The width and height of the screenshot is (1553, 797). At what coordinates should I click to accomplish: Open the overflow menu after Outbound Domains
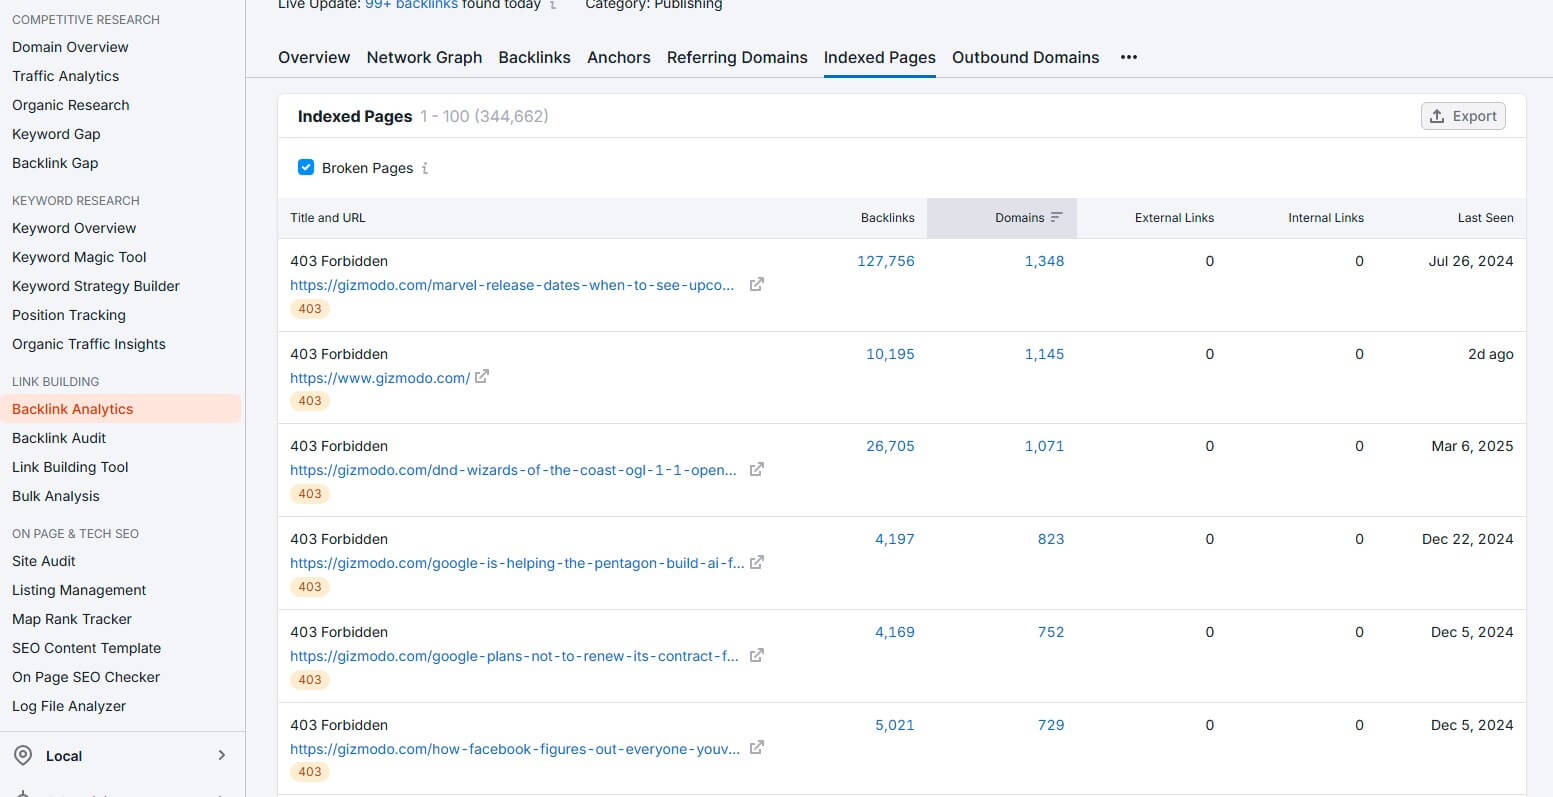click(x=1128, y=57)
